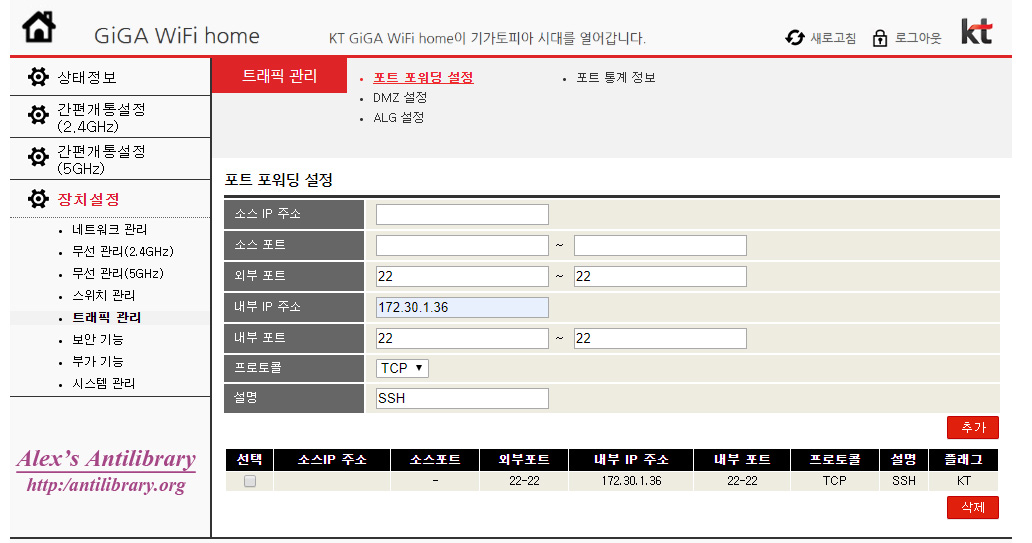Click the 새로고침 text link
Viewport: 1032px width, 543px height.
[x=833, y=38]
